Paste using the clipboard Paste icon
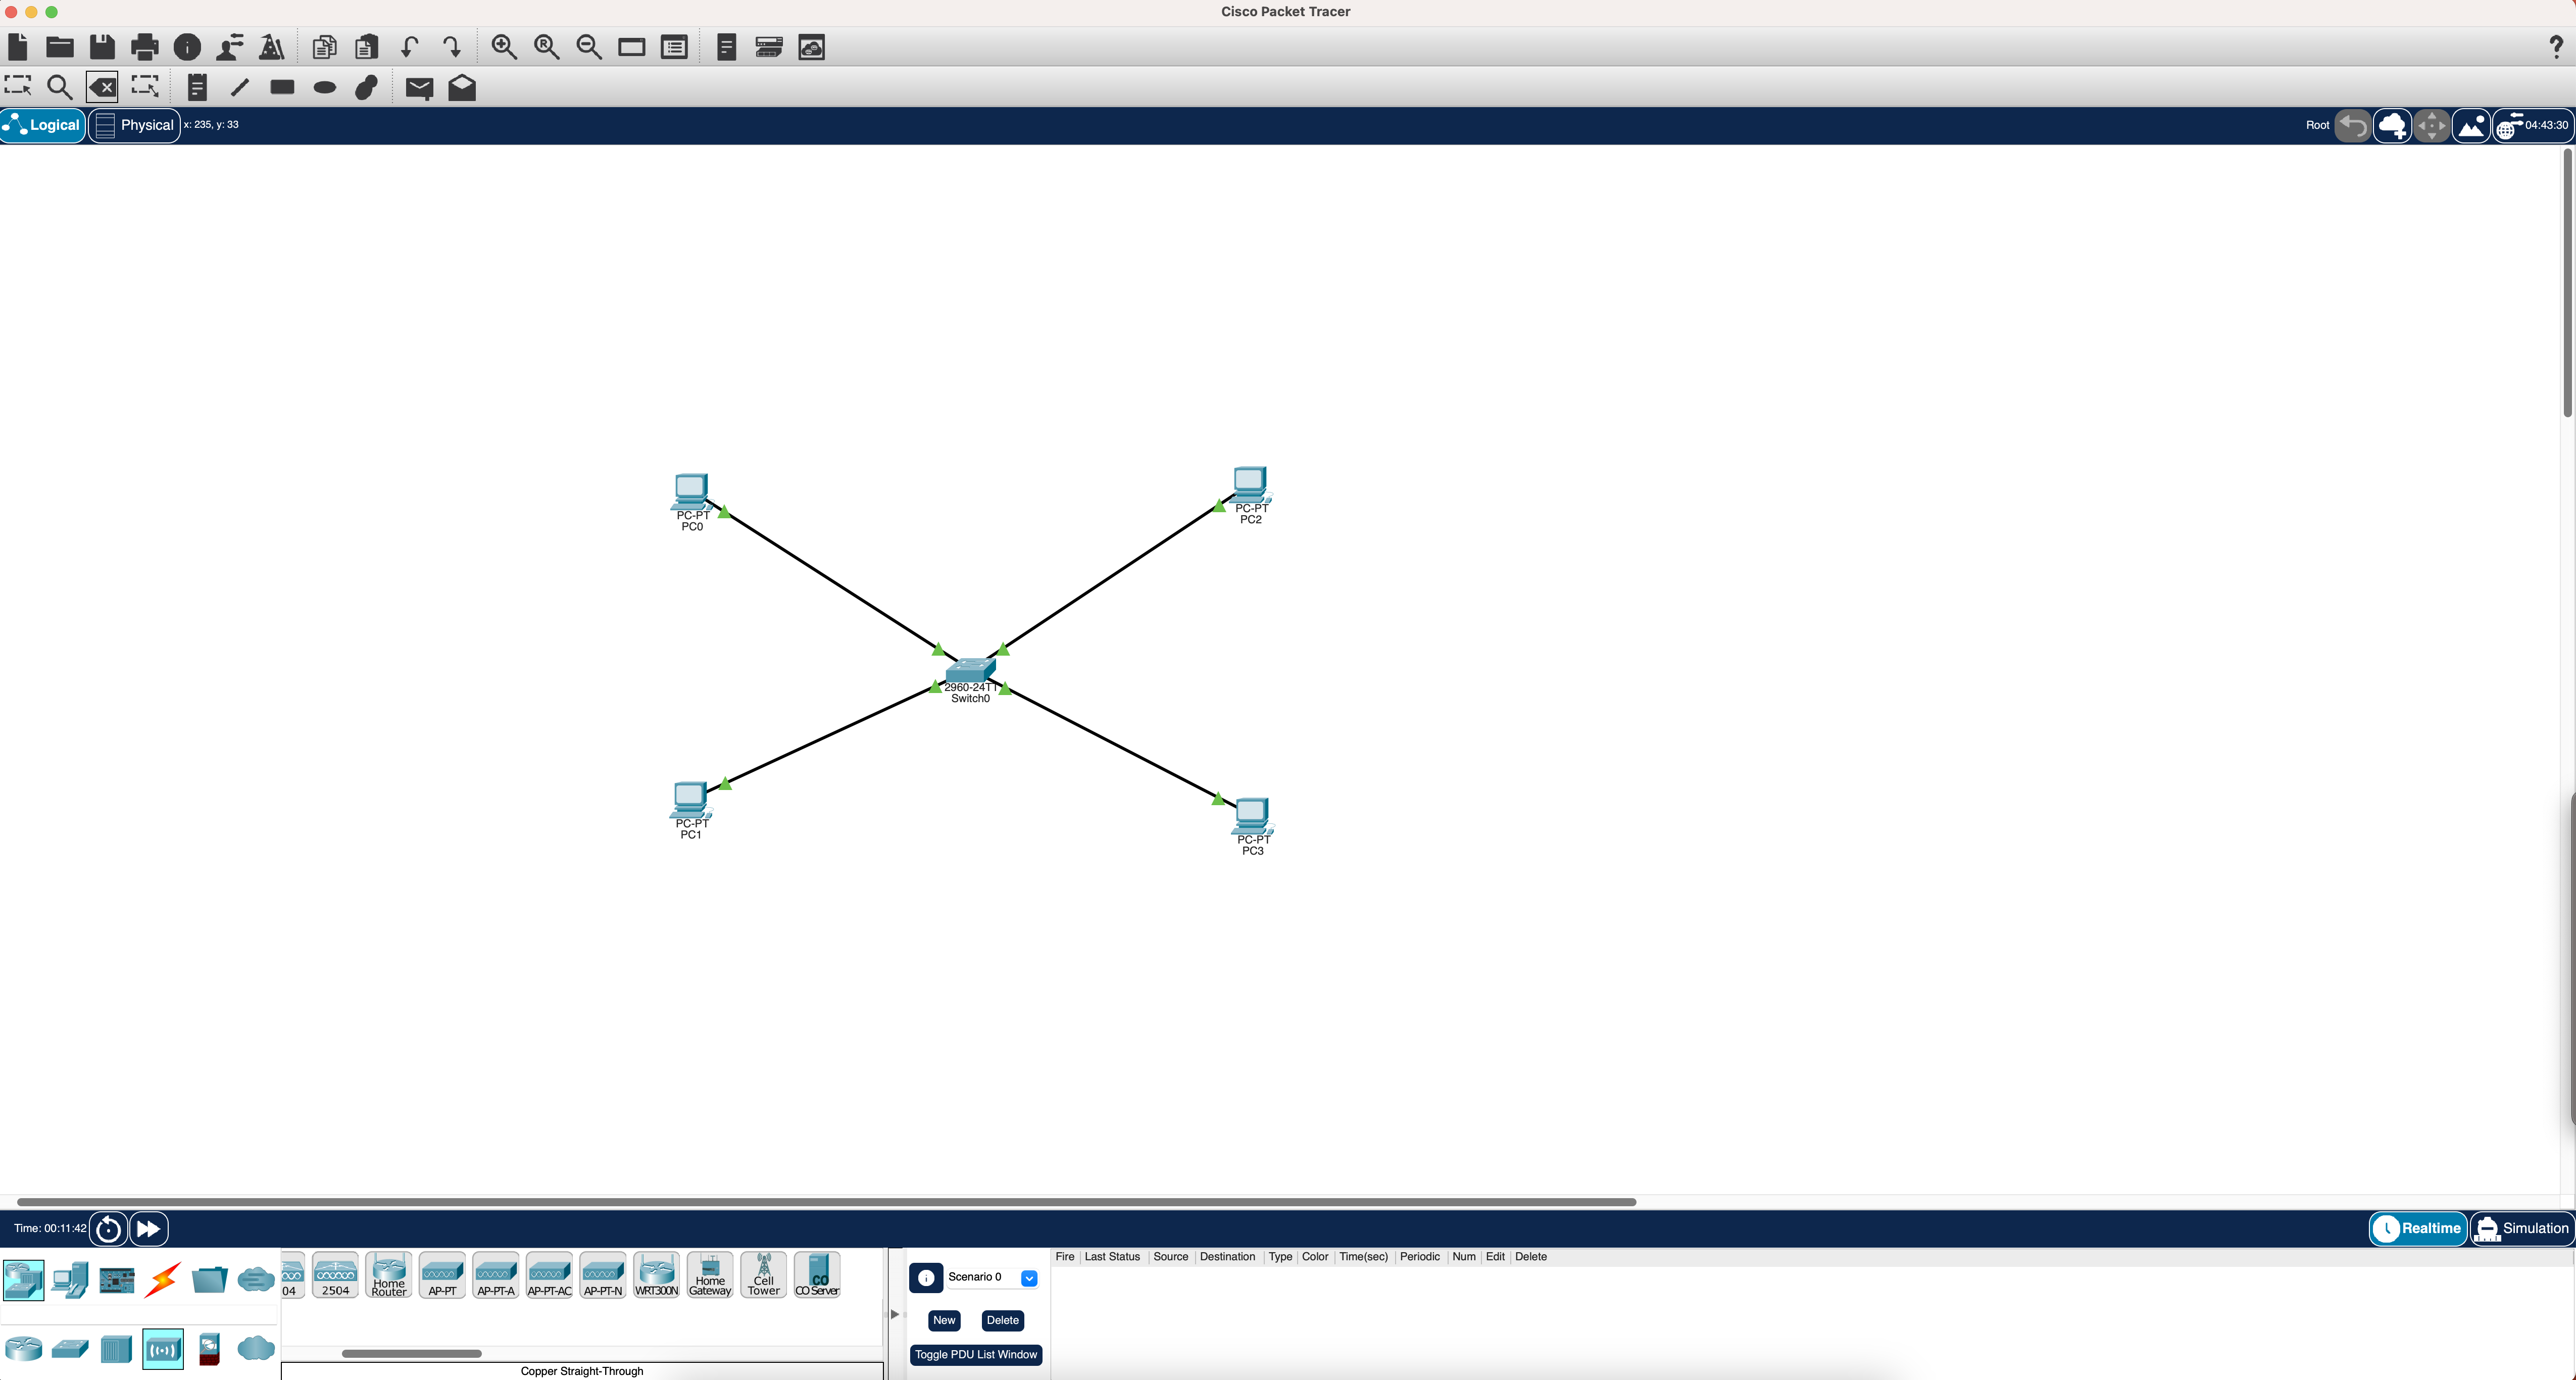The image size is (2576, 1380). pos(367,47)
